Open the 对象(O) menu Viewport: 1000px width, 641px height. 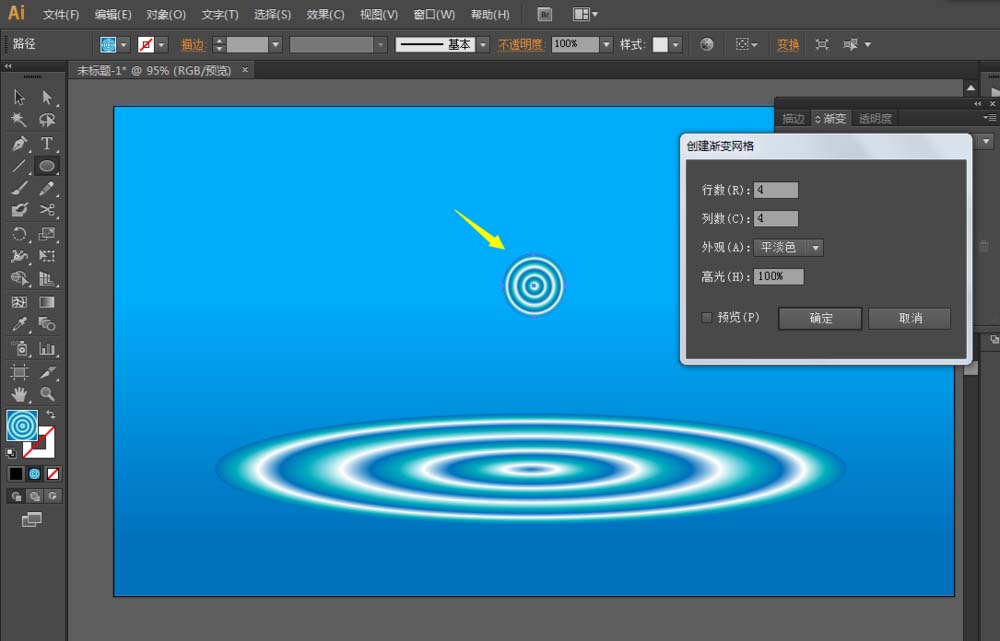pyautogui.click(x=166, y=14)
